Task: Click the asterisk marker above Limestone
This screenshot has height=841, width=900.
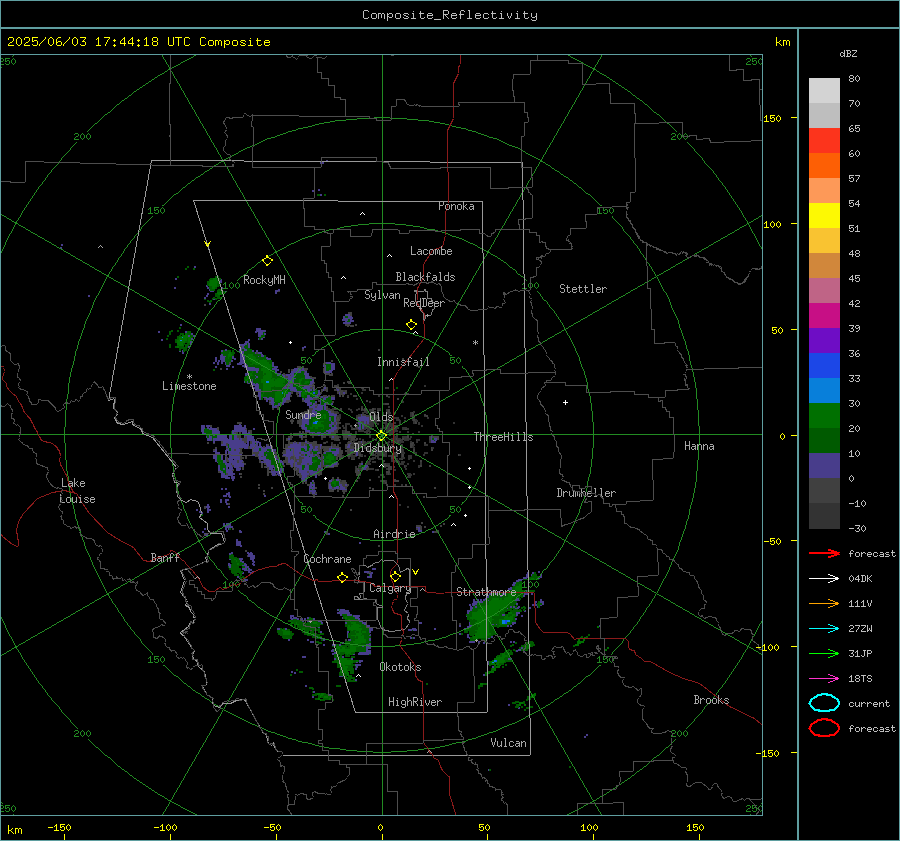Action: click(x=189, y=377)
